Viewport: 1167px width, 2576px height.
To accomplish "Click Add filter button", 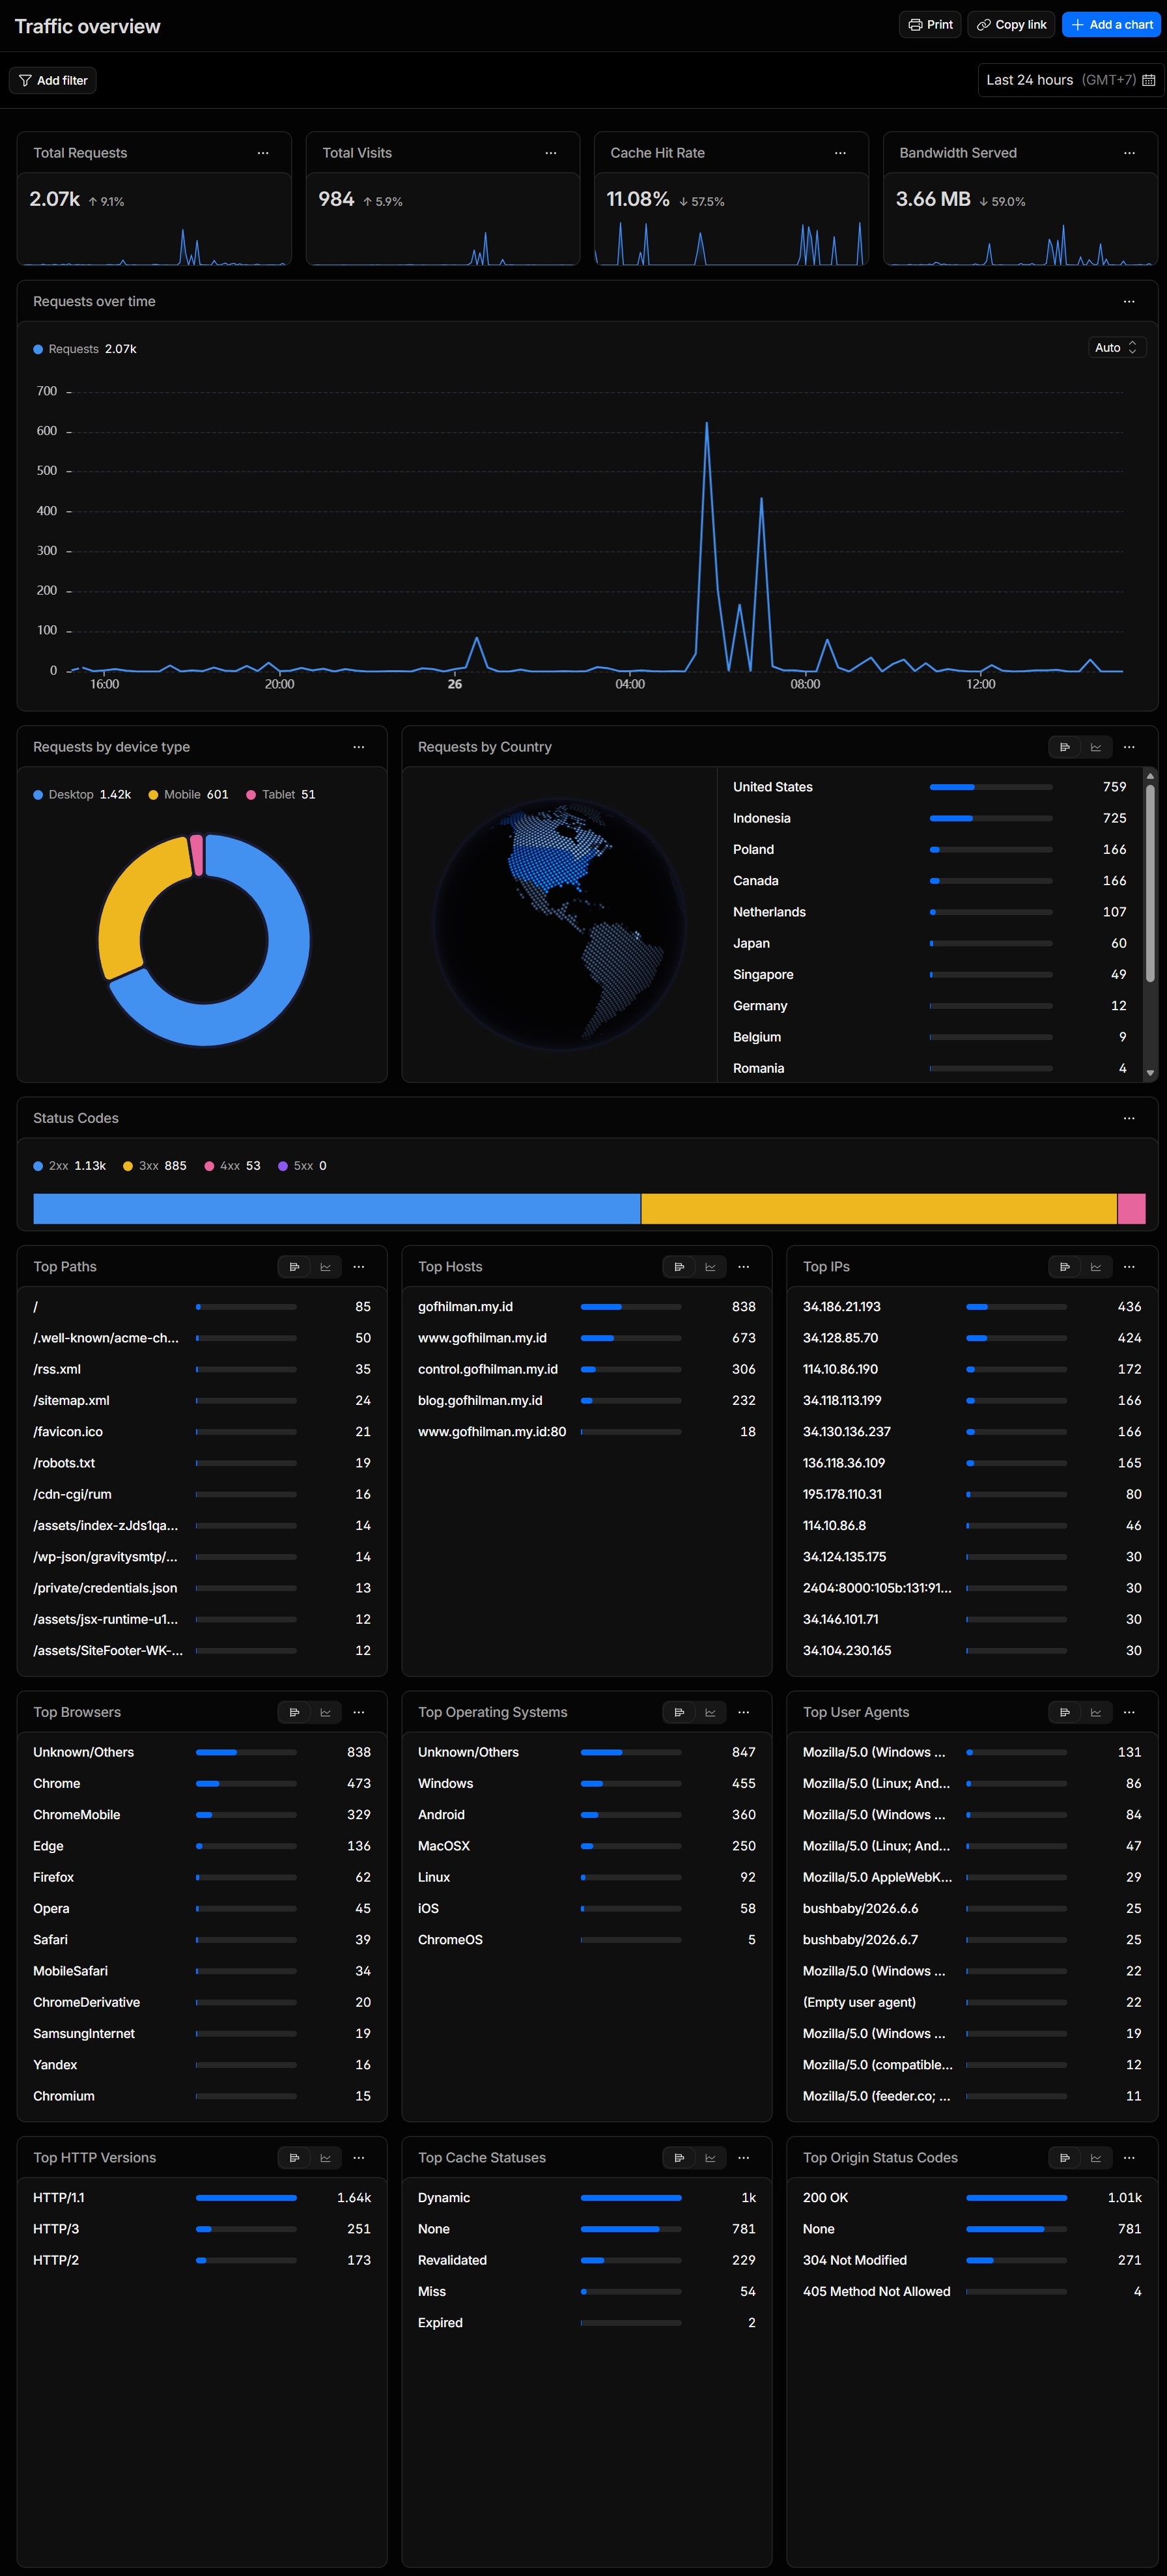I will point(53,81).
